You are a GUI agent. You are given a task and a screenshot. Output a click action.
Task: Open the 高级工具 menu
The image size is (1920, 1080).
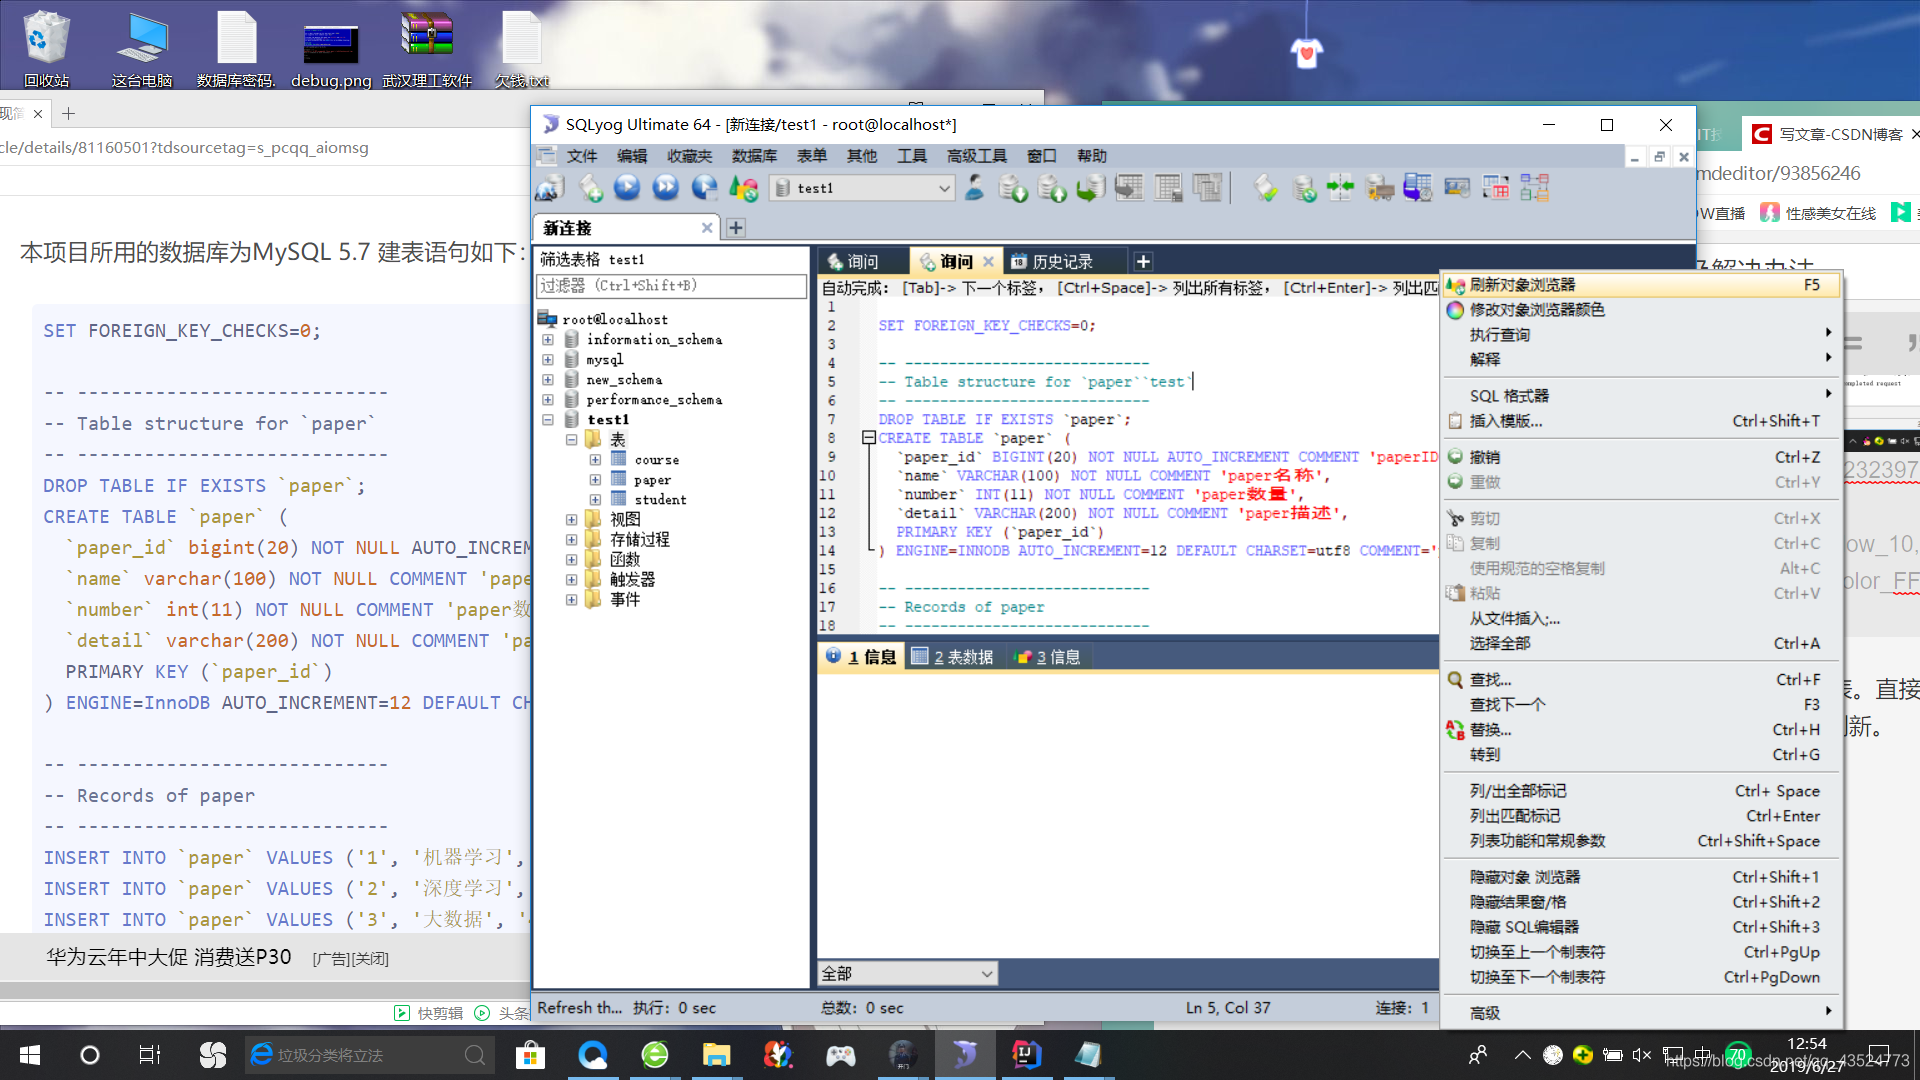click(977, 156)
